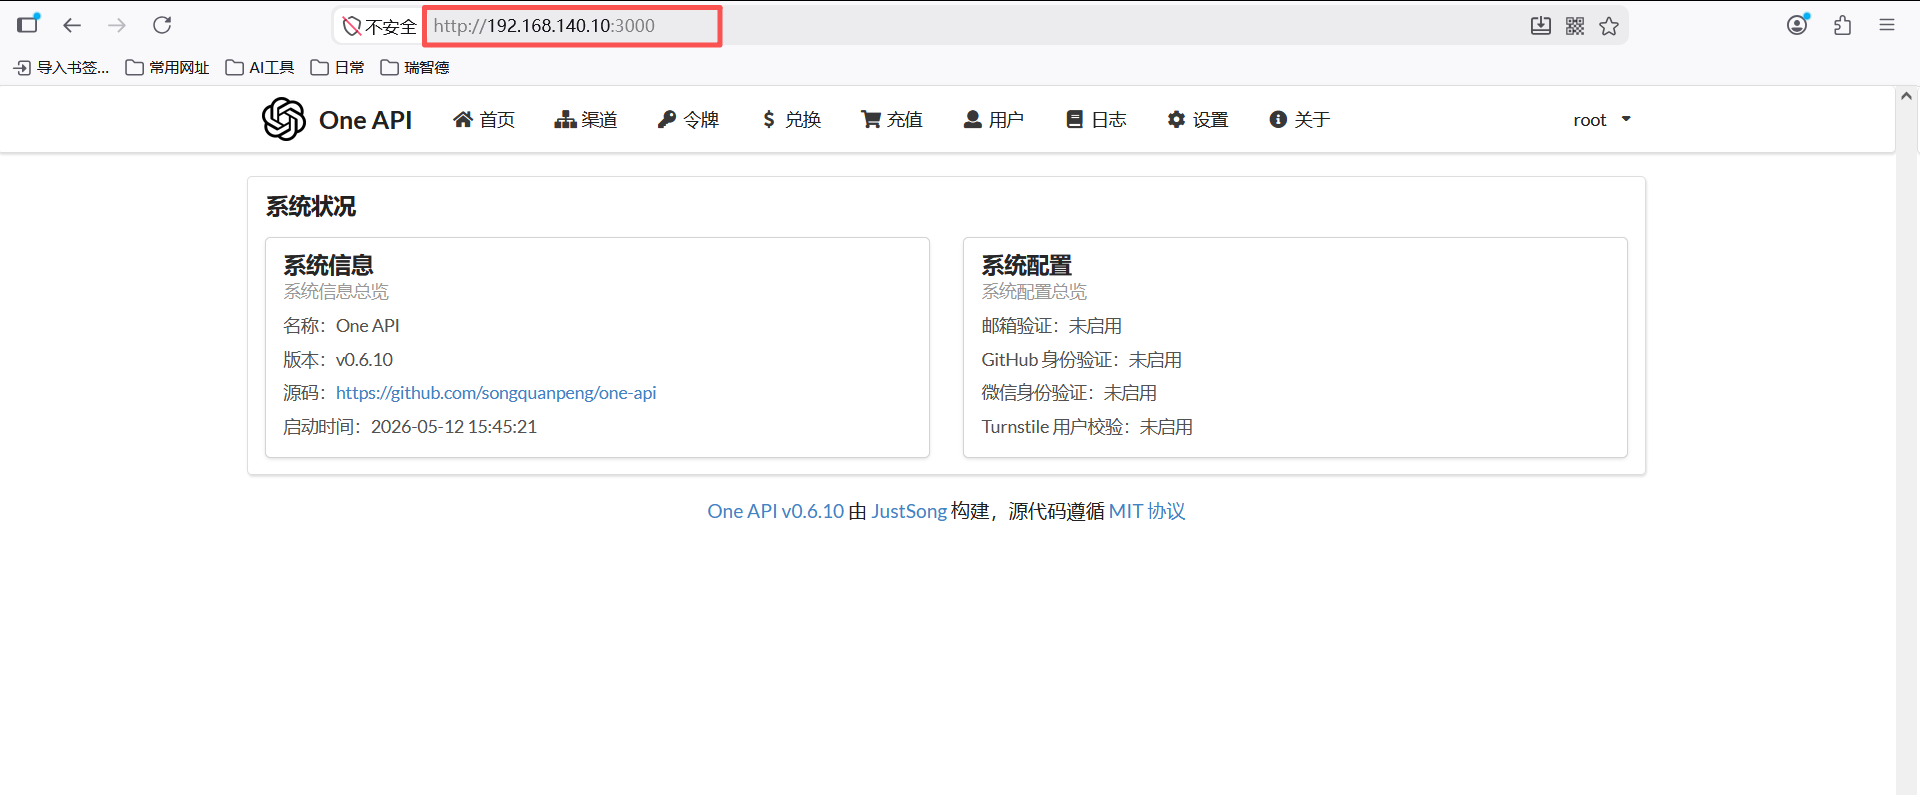1920x795 pixels.
Task: Click the 微信身份验证: 未启用 text
Action: click(x=1069, y=393)
